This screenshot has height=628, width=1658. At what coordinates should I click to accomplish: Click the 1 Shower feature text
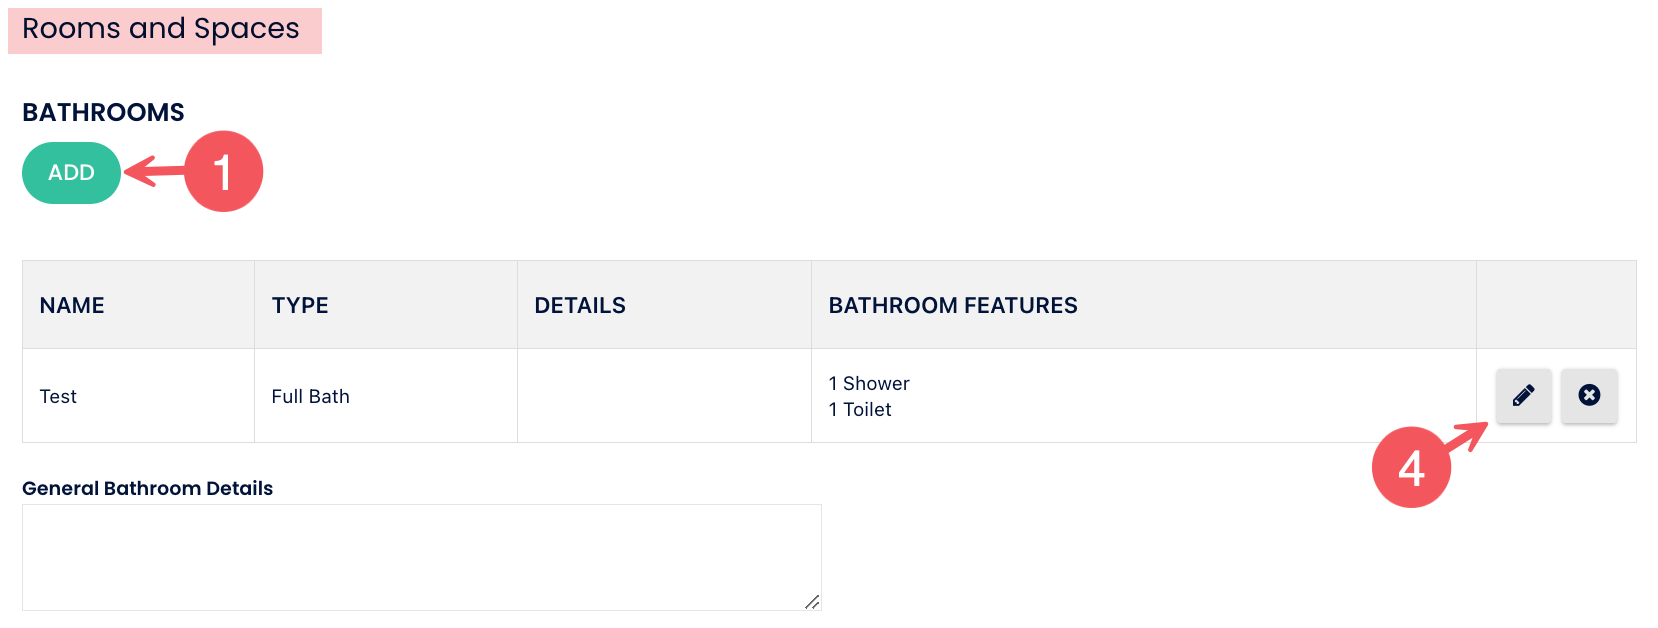point(869,384)
